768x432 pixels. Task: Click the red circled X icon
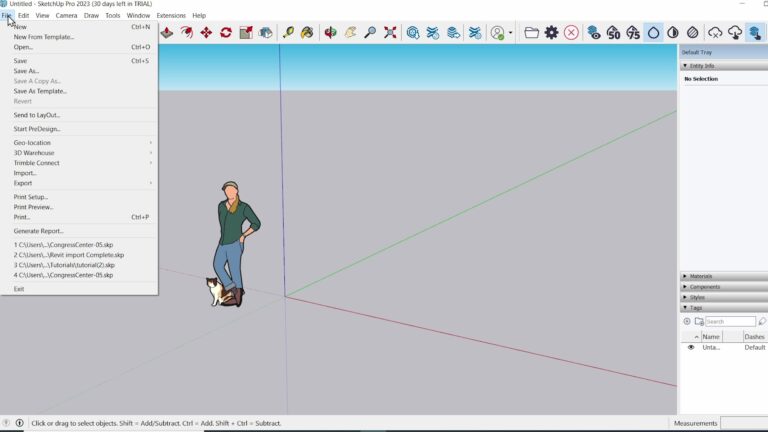click(571, 33)
